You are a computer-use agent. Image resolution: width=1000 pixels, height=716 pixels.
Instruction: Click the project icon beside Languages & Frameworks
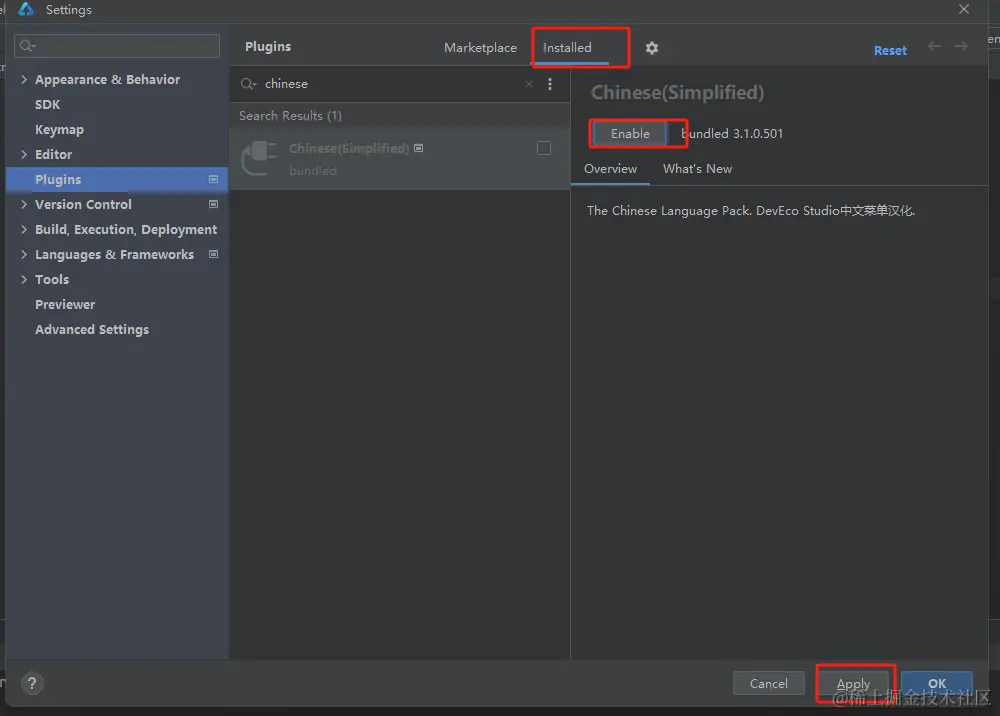[x=214, y=254]
